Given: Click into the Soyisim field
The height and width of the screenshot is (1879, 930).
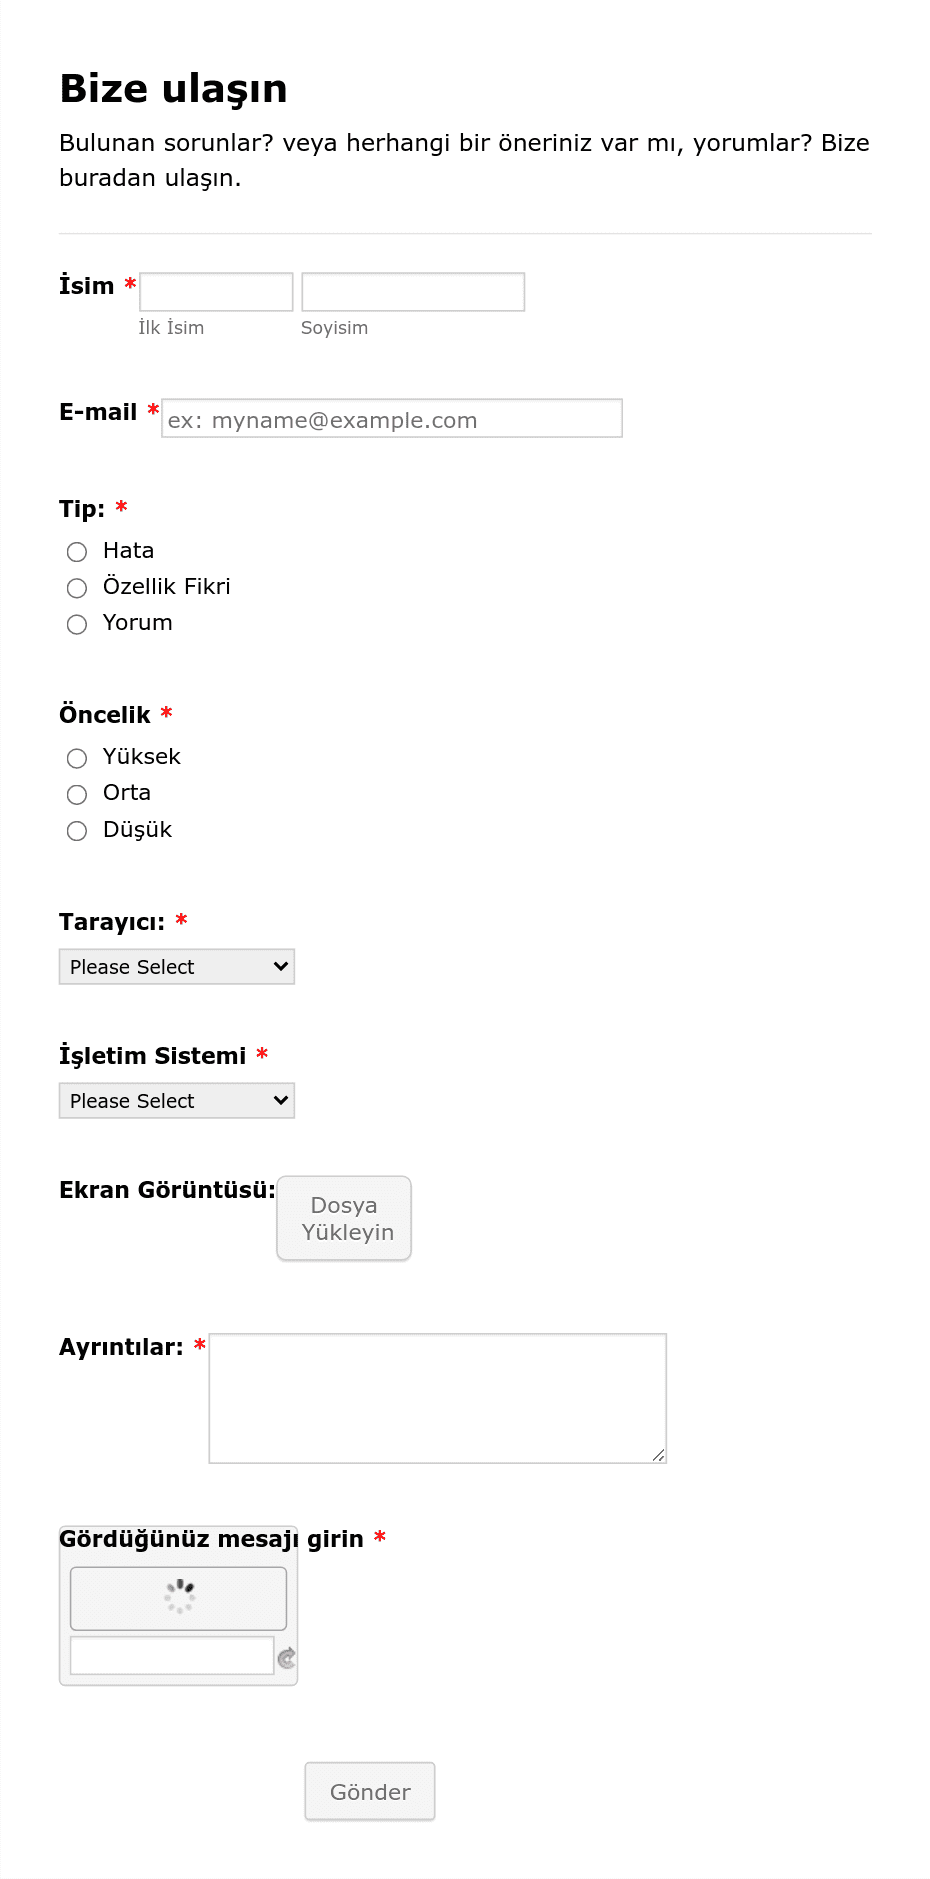Looking at the screenshot, I should (x=413, y=292).
